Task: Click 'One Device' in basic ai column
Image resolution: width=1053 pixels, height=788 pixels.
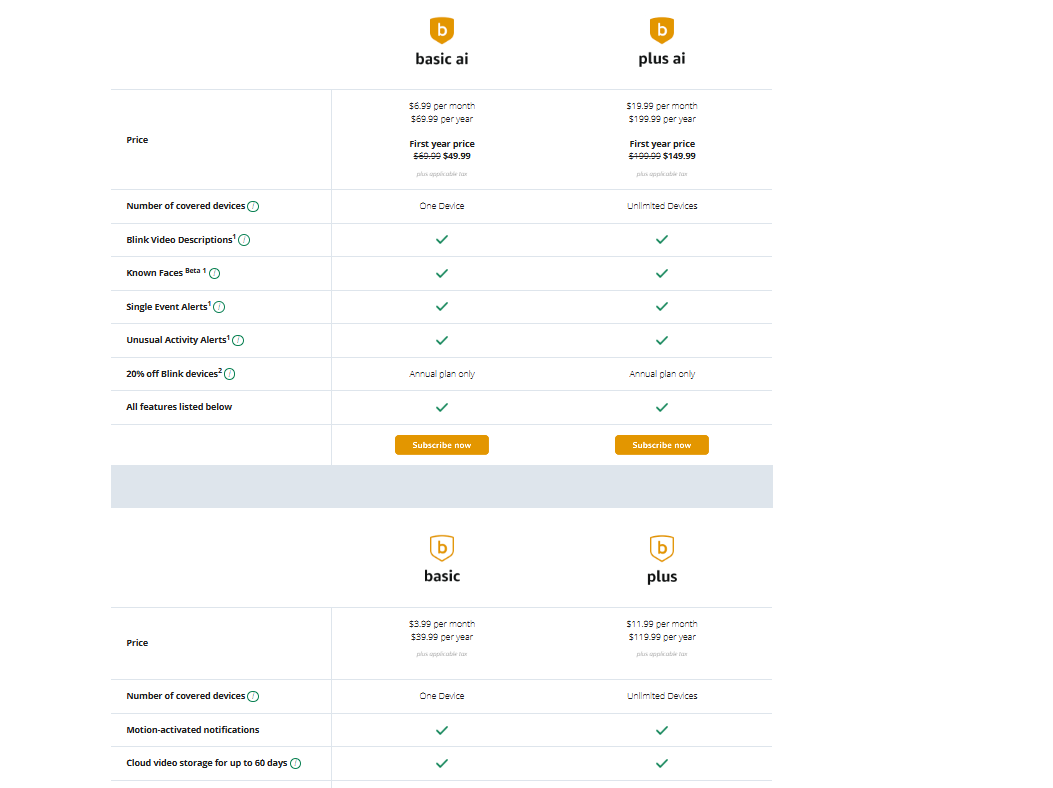Action: pyautogui.click(x=442, y=206)
